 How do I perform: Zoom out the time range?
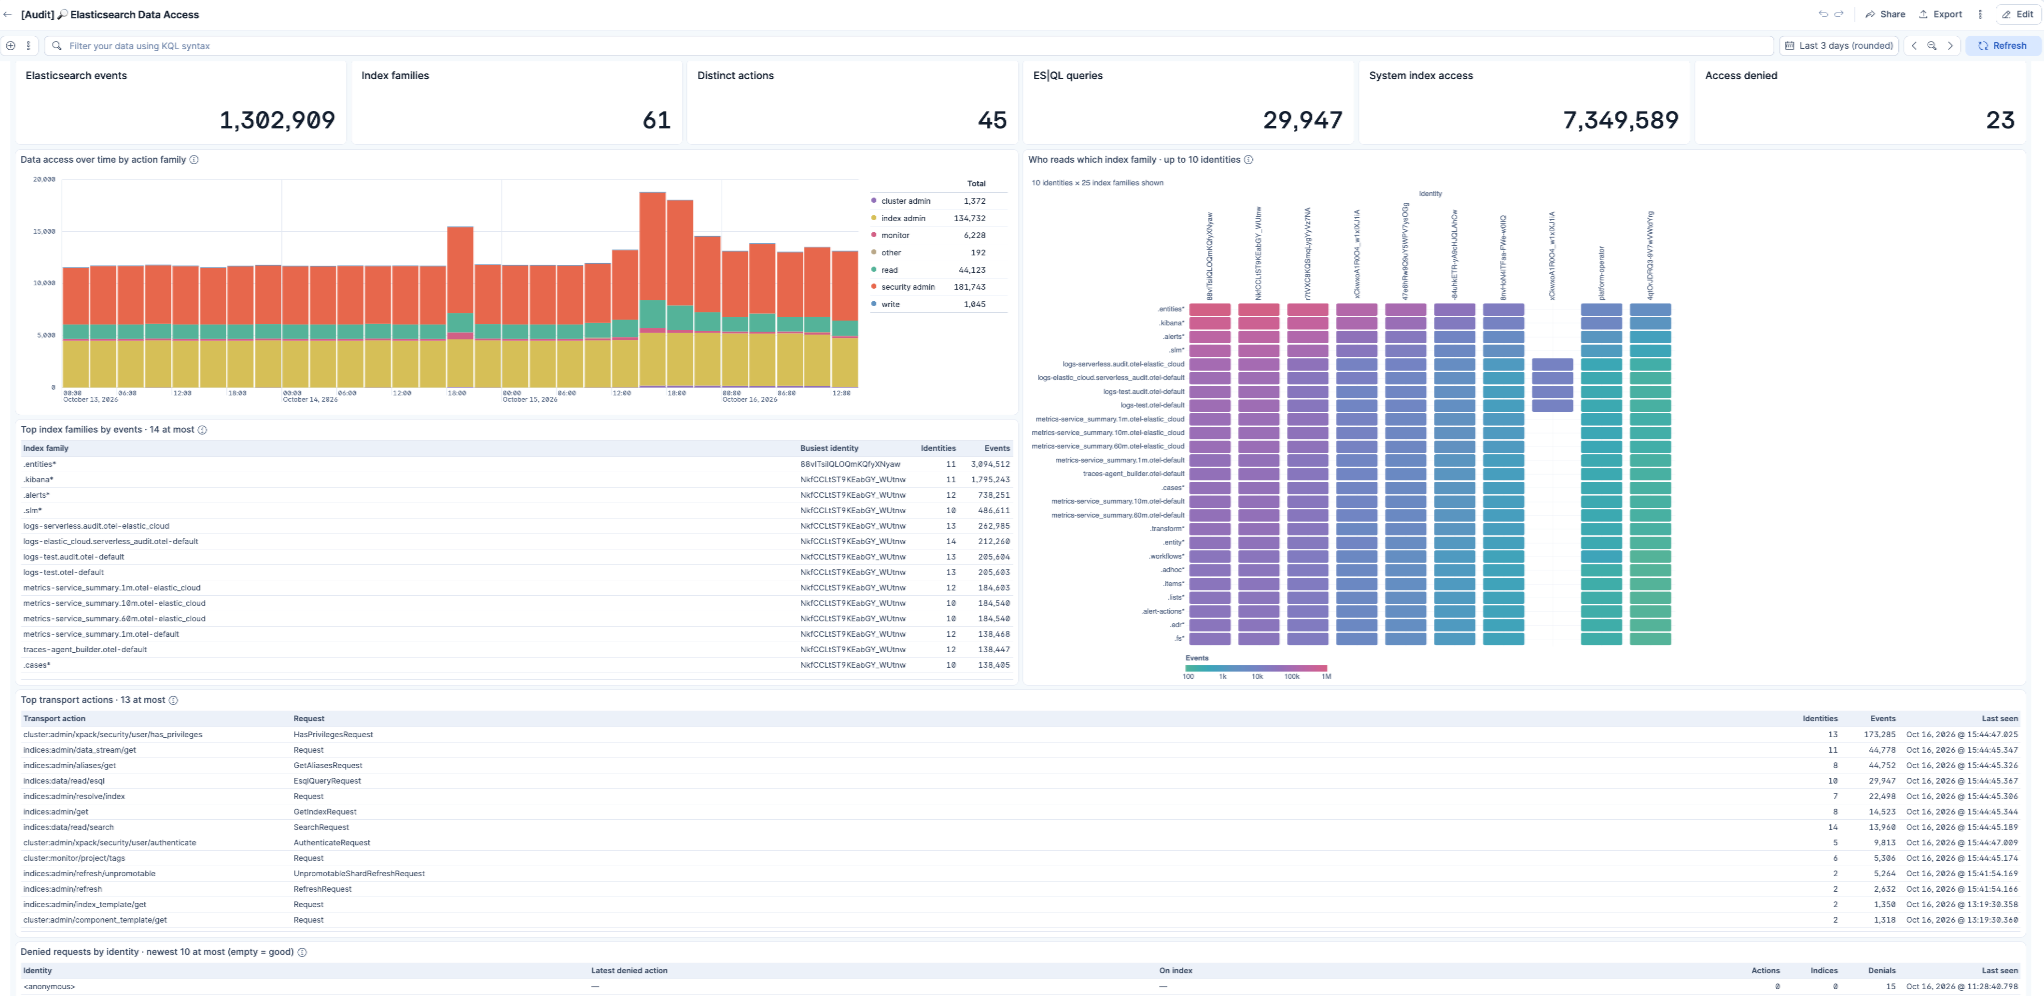[x=1932, y=46]
